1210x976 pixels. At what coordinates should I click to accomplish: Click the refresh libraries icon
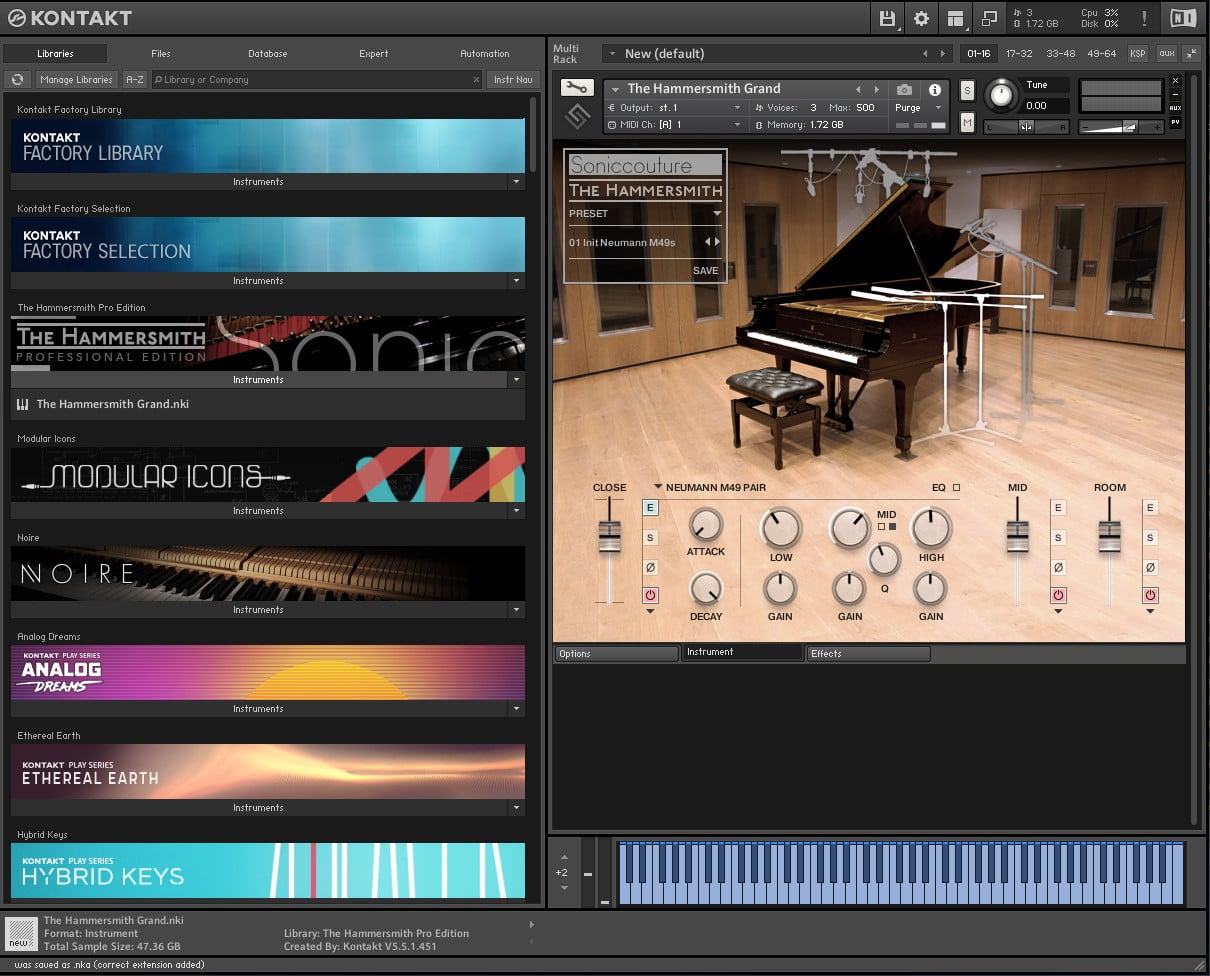click(x=17, y=80)
